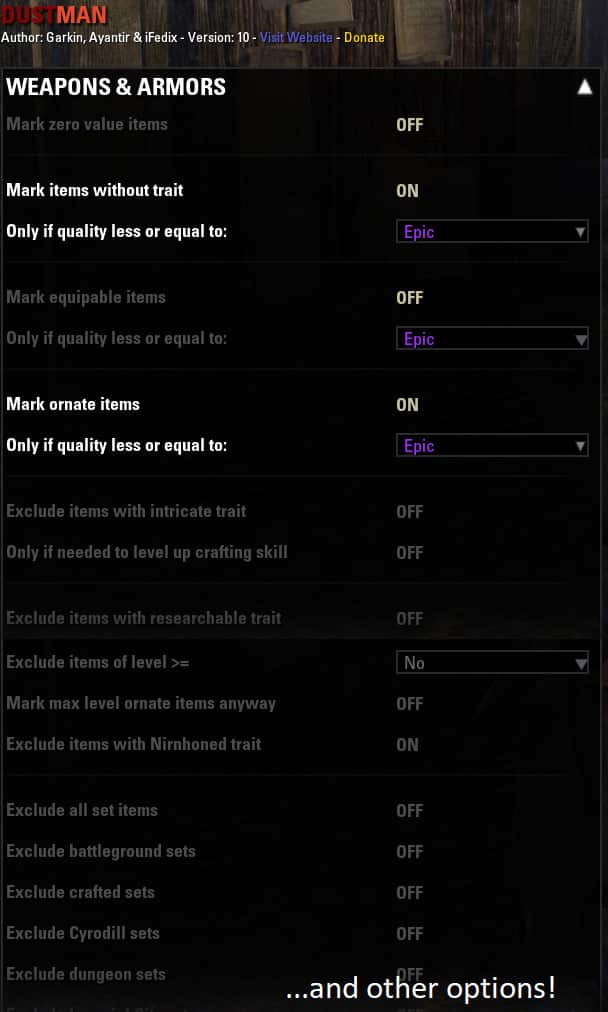Open quality dropdown under Mark ornate items
The height and width of the screenshot is (1012, 608).
(492, 446)
